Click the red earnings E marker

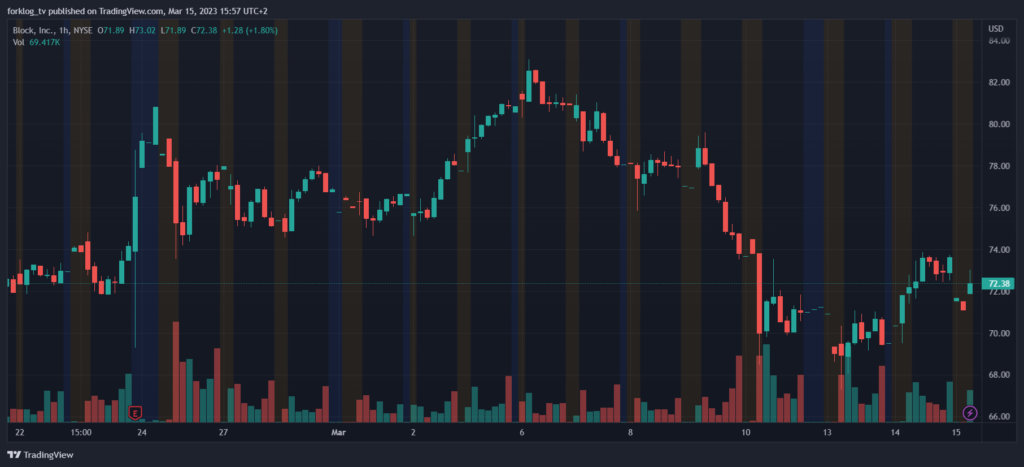(x=136, y=411)
